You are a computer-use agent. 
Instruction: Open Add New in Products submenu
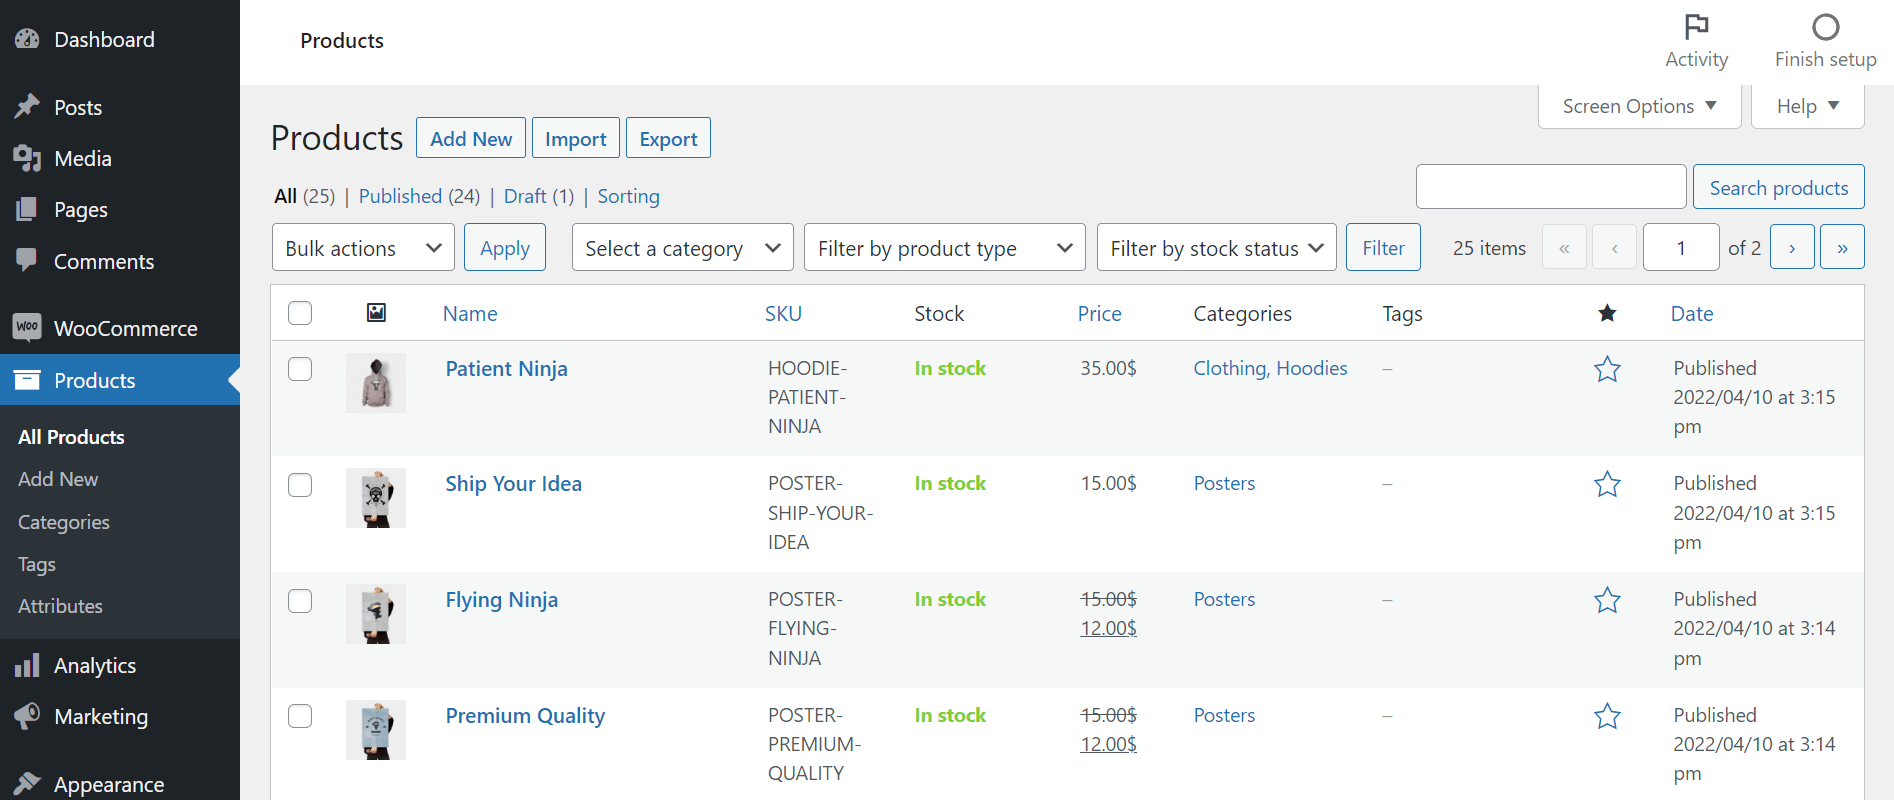tap(58, 479)
